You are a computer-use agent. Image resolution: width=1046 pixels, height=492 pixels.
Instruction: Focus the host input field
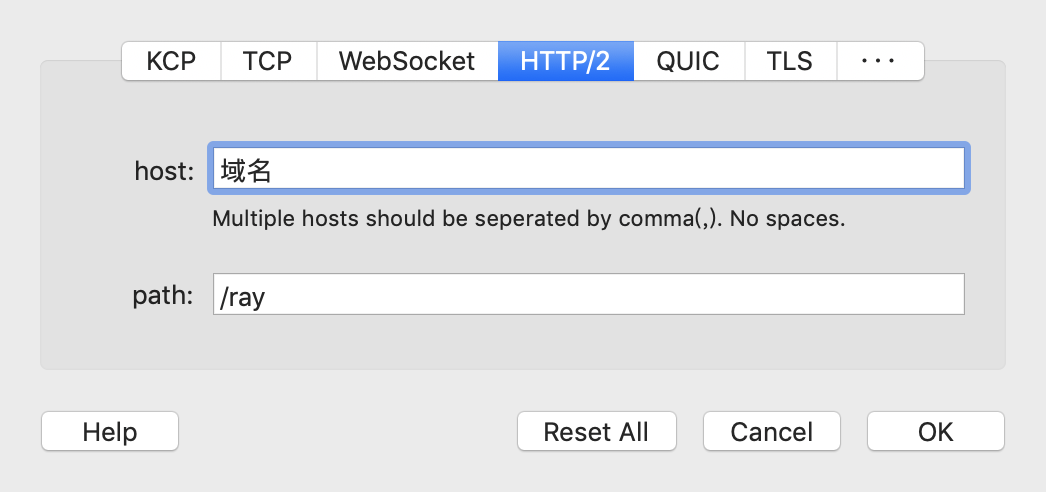[x=588, y=169]
